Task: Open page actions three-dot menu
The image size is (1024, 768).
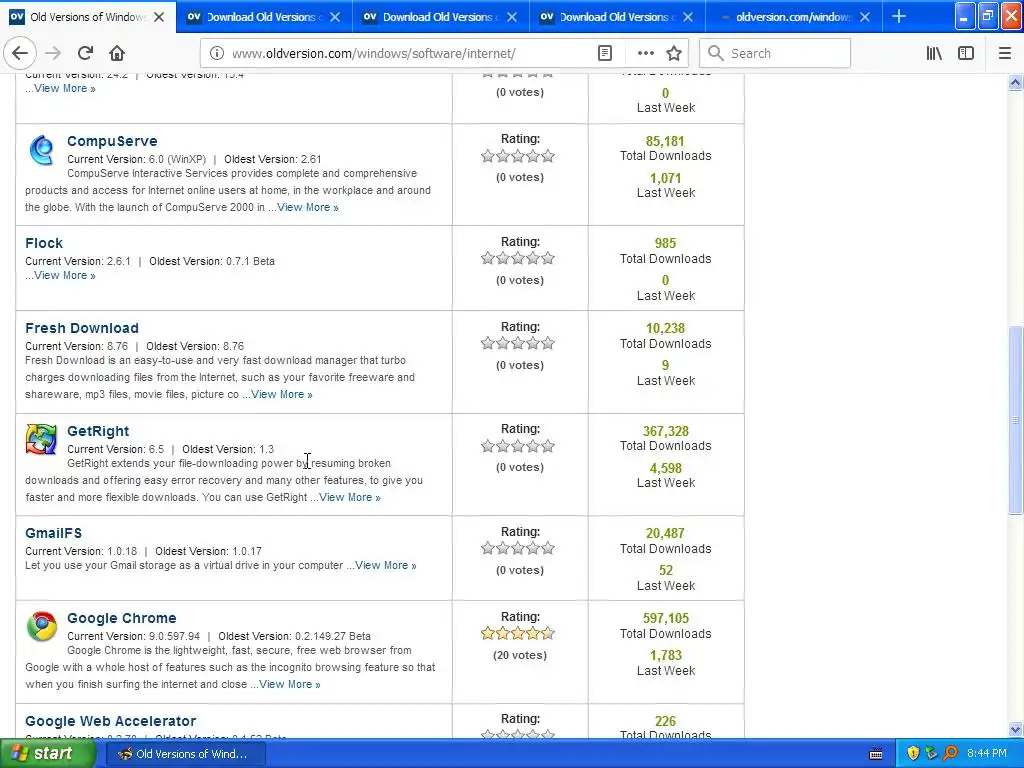Action: [645, 54]
